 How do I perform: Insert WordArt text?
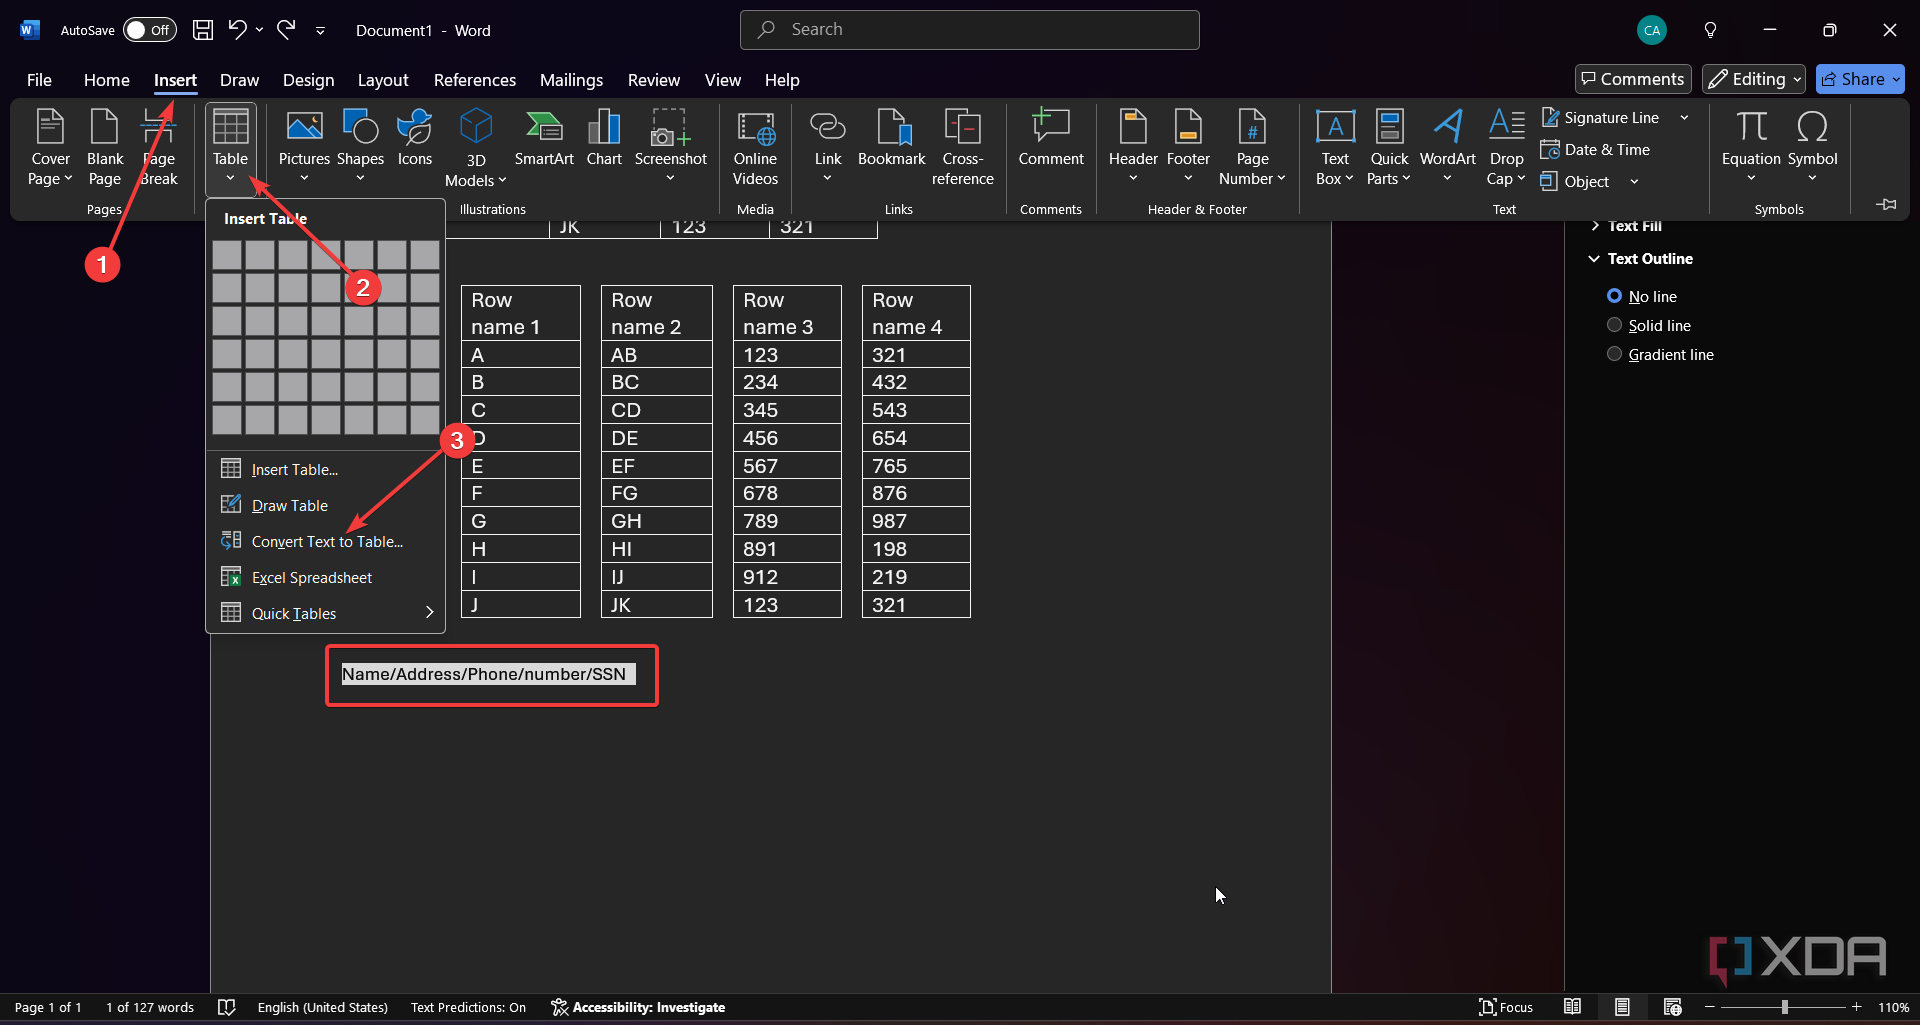click(1447, 148)
